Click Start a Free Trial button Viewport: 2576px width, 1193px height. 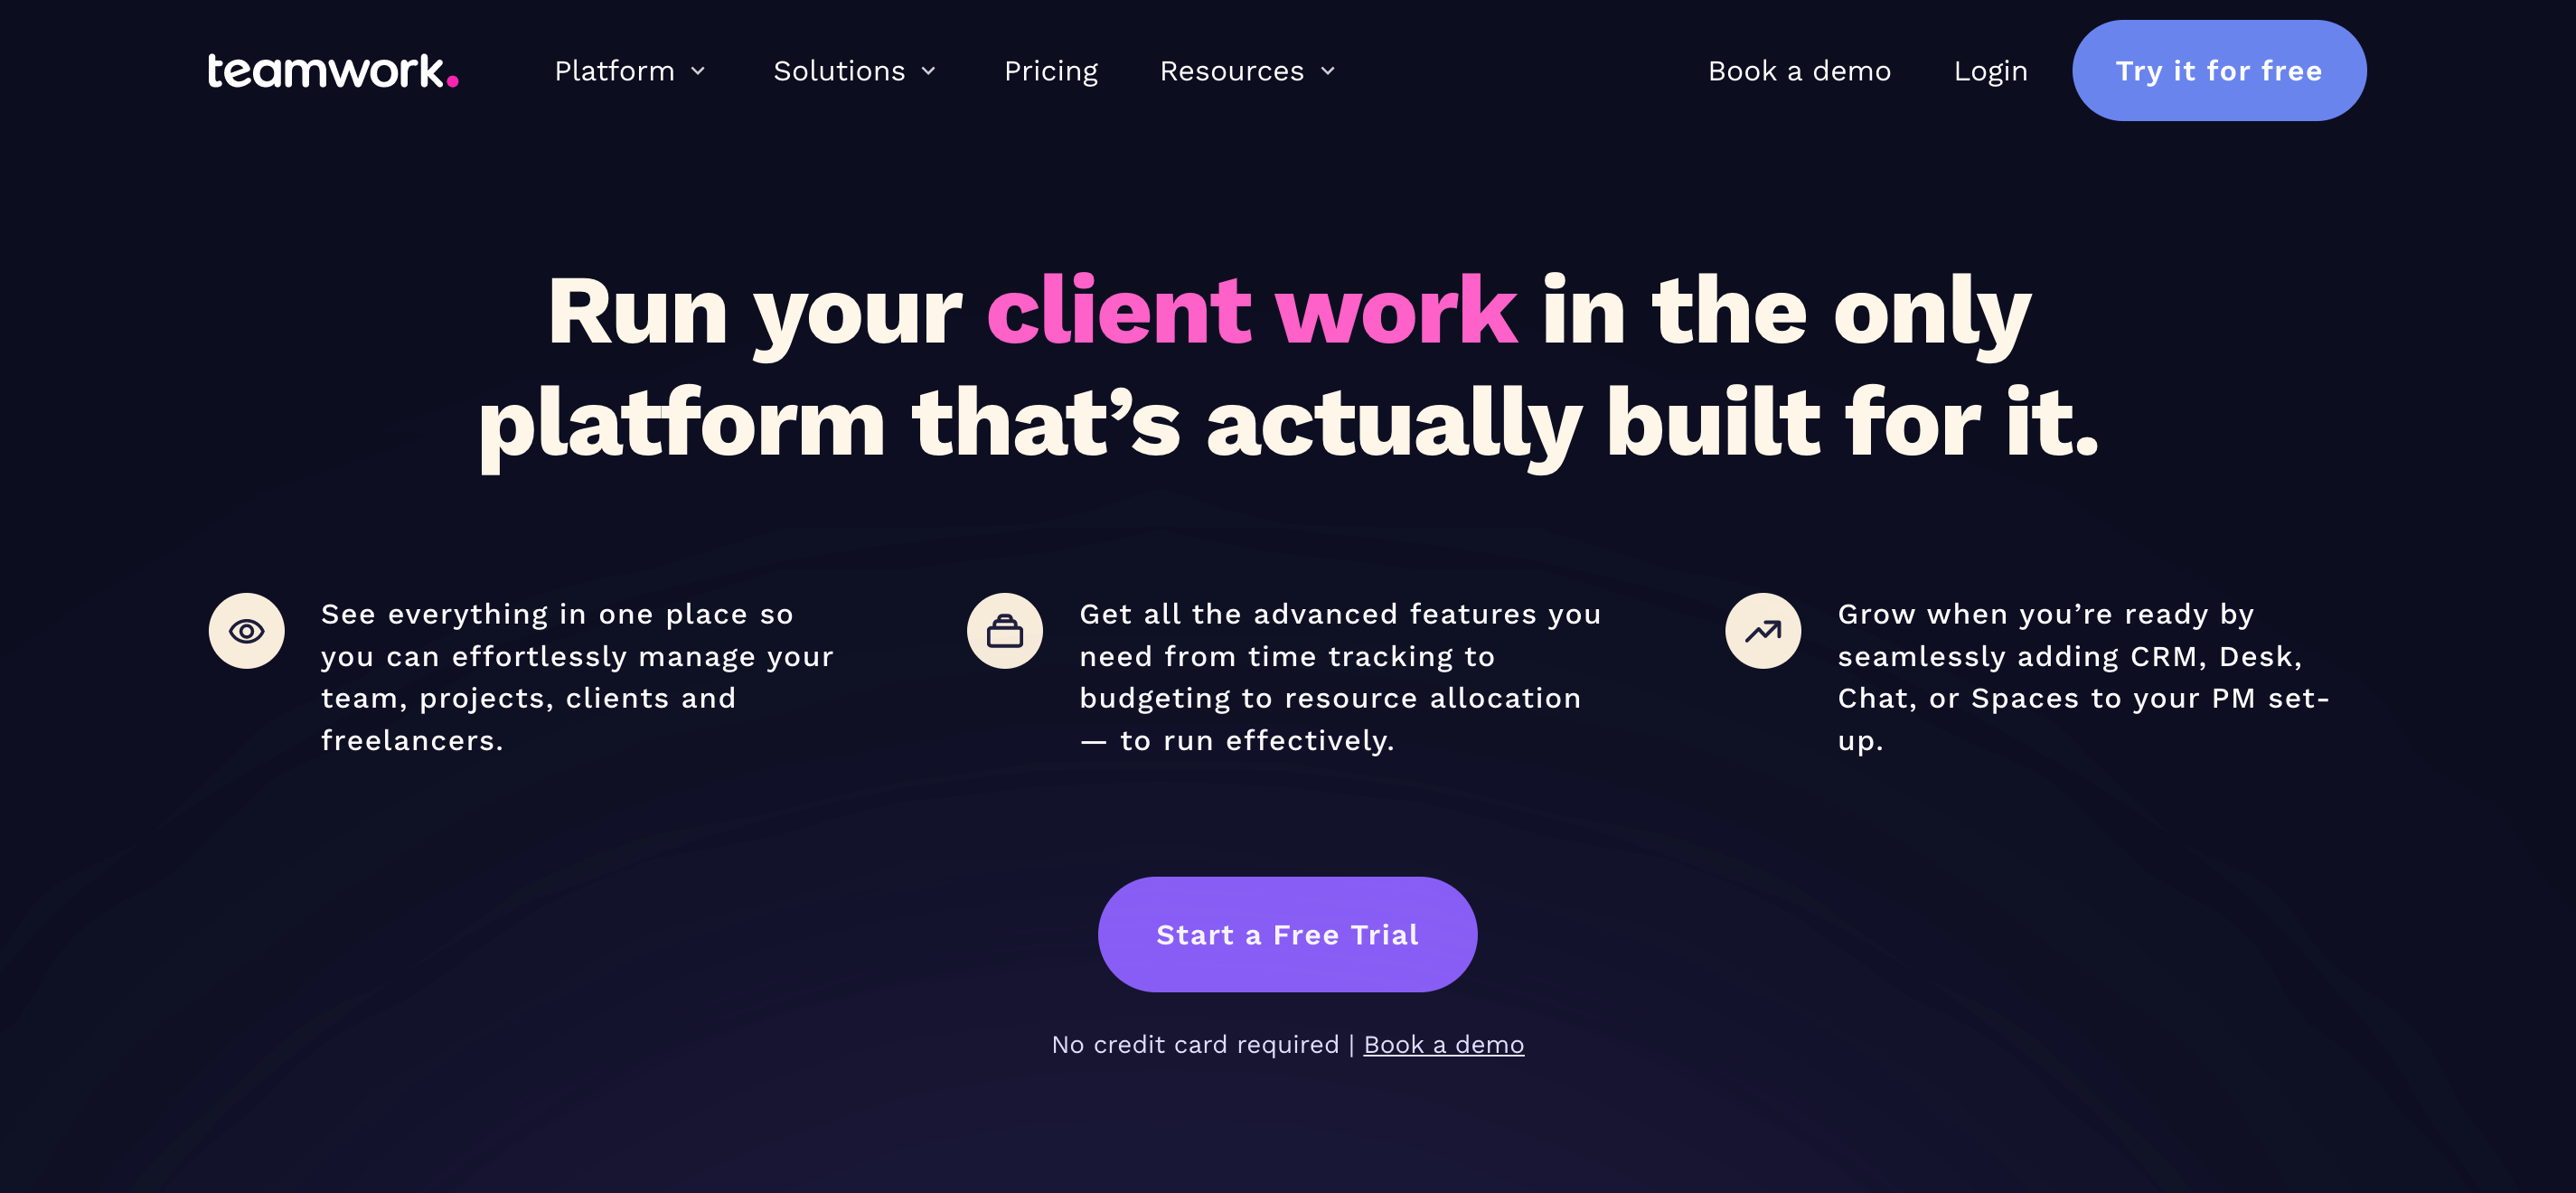click(1288, 934)
